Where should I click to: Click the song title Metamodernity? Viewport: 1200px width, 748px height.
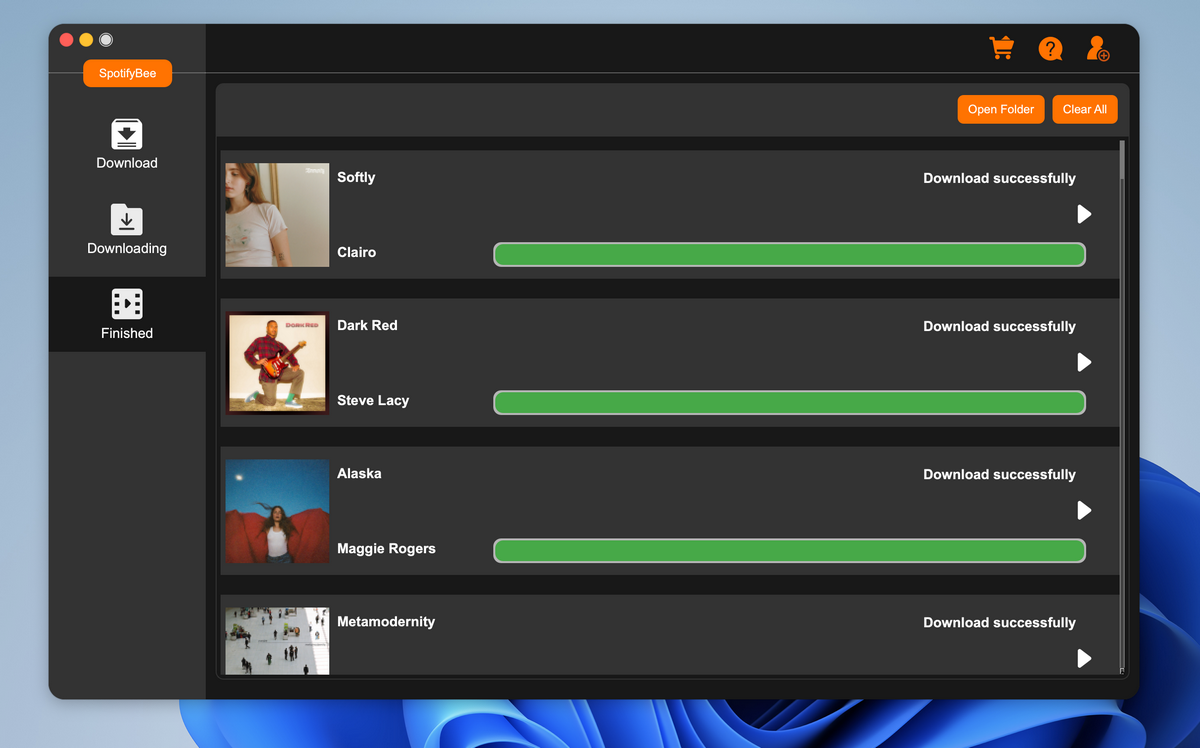[386, 621]
